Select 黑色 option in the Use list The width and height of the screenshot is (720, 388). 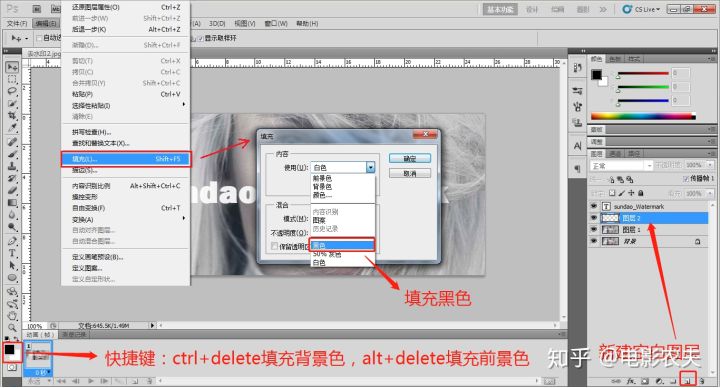343,245
